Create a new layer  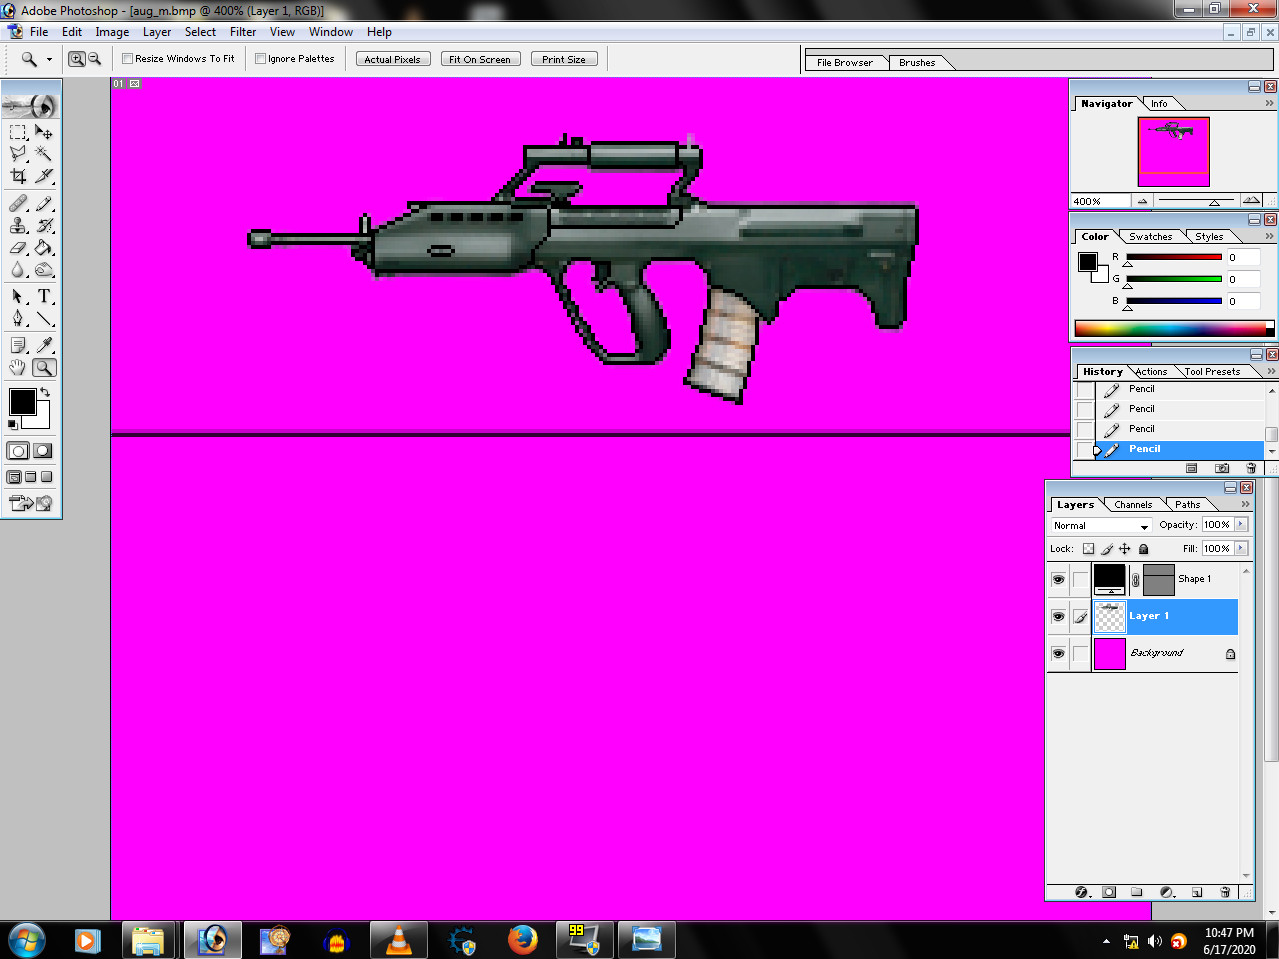[1197, 891]
